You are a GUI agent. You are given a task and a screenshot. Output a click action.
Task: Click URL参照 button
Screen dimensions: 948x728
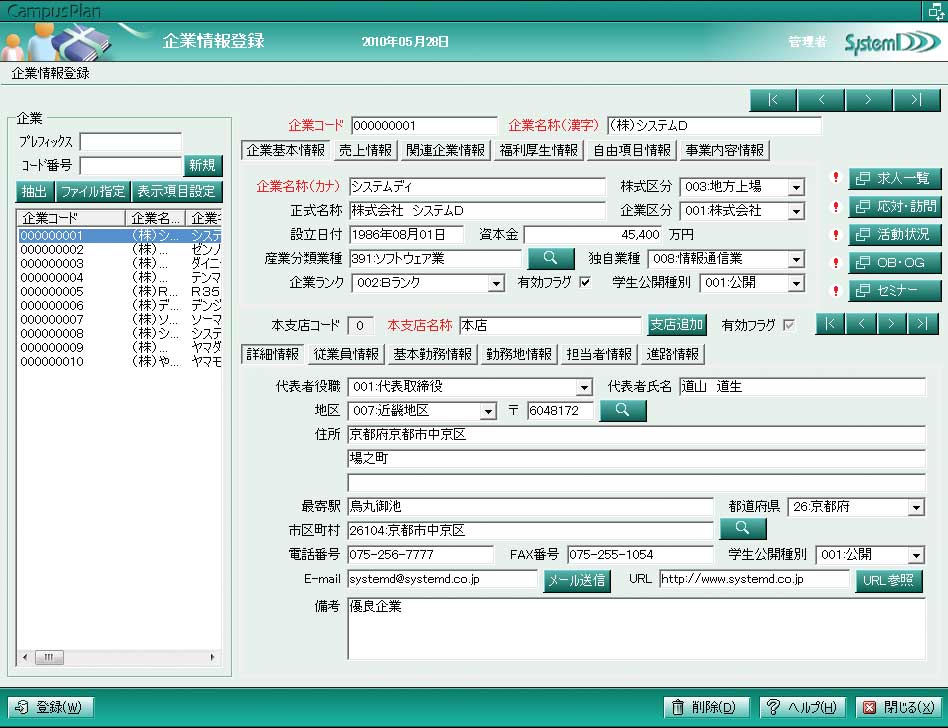pos(889,581)
